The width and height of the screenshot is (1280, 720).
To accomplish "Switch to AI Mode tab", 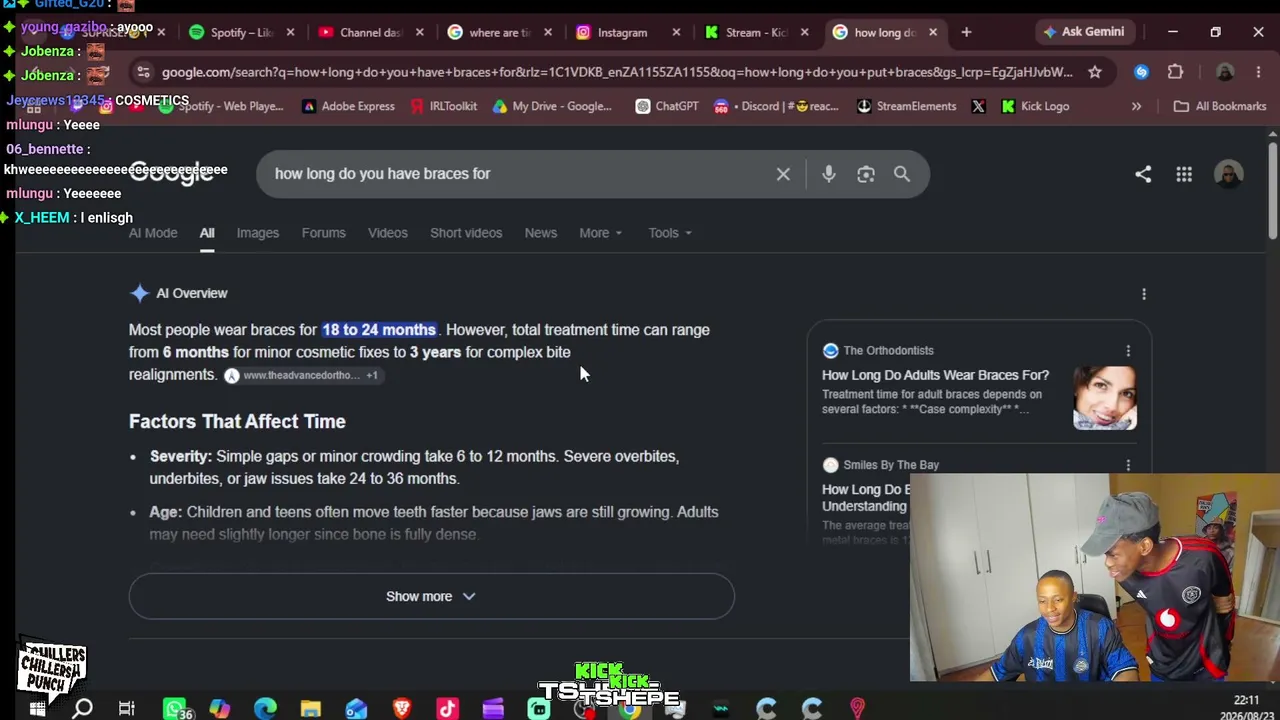I will pyautogui.click(x=153, y=233).
